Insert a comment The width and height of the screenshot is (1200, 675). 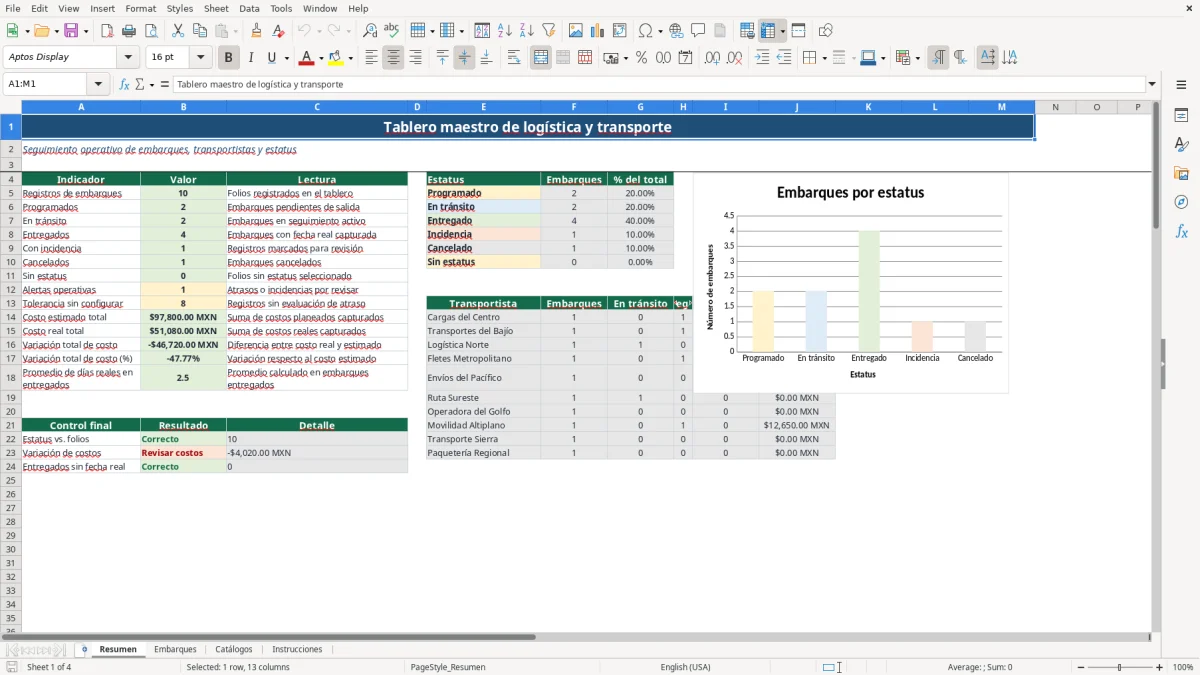[x=698, y=31]
